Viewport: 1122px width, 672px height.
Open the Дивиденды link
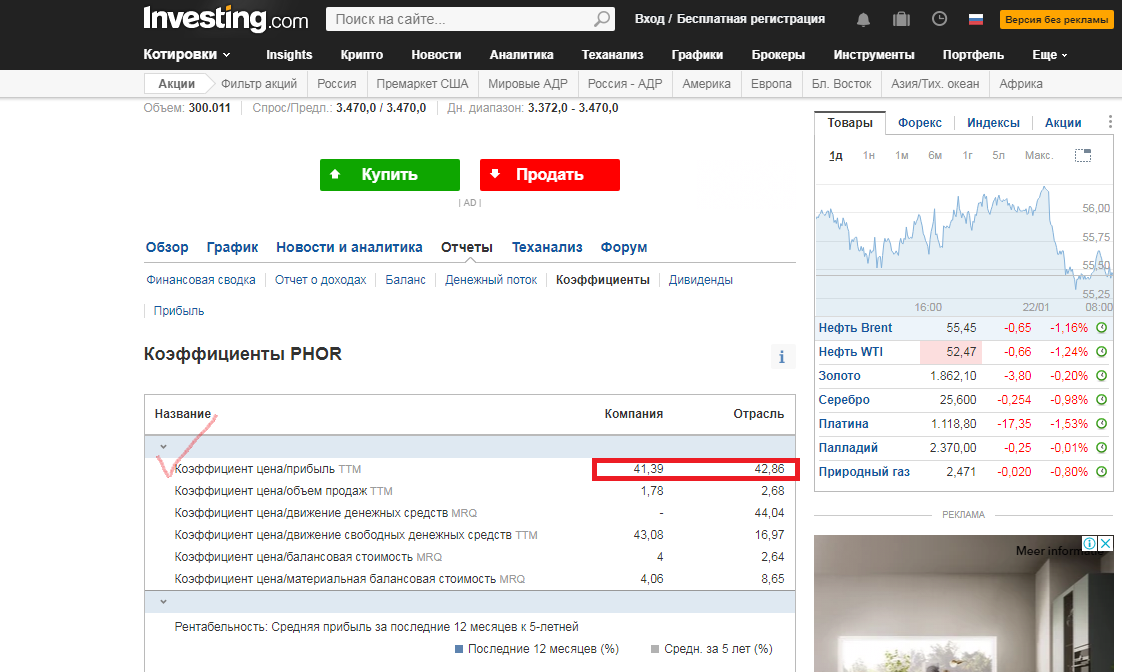(701, 280)
